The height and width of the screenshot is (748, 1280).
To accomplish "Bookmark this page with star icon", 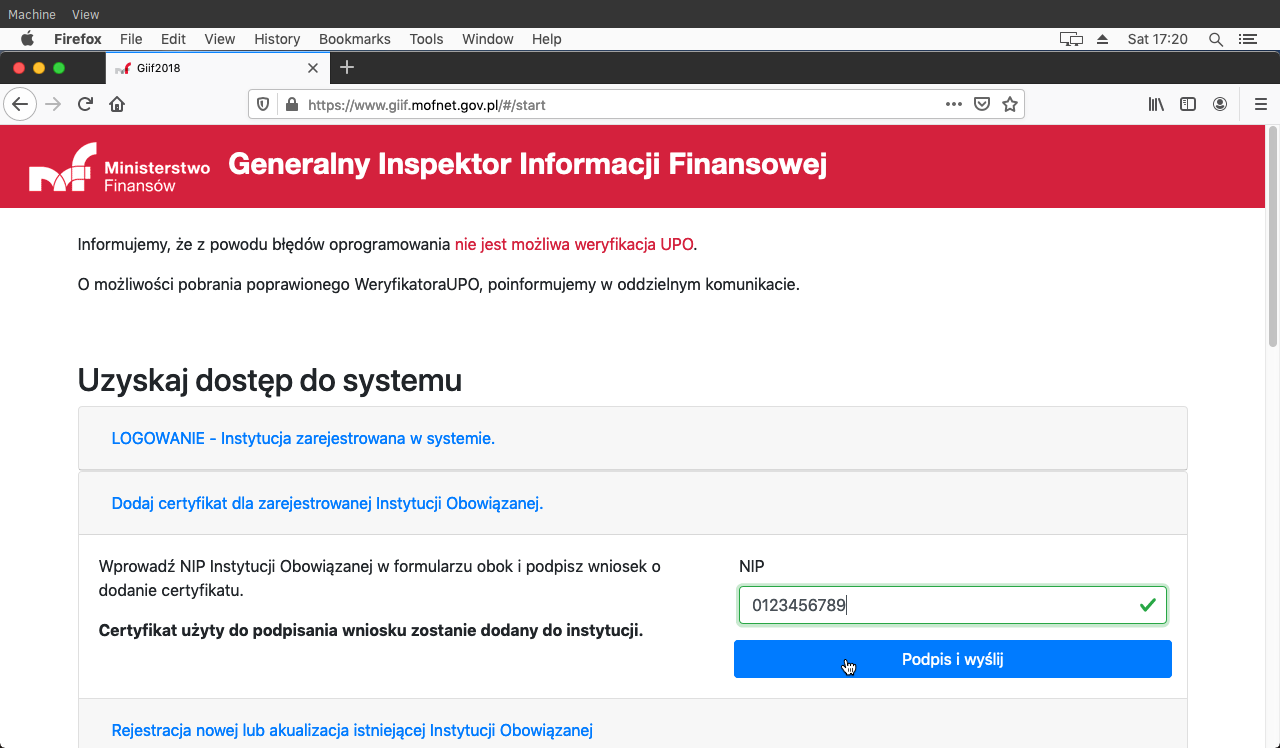I will click(x=1010, y=104).
